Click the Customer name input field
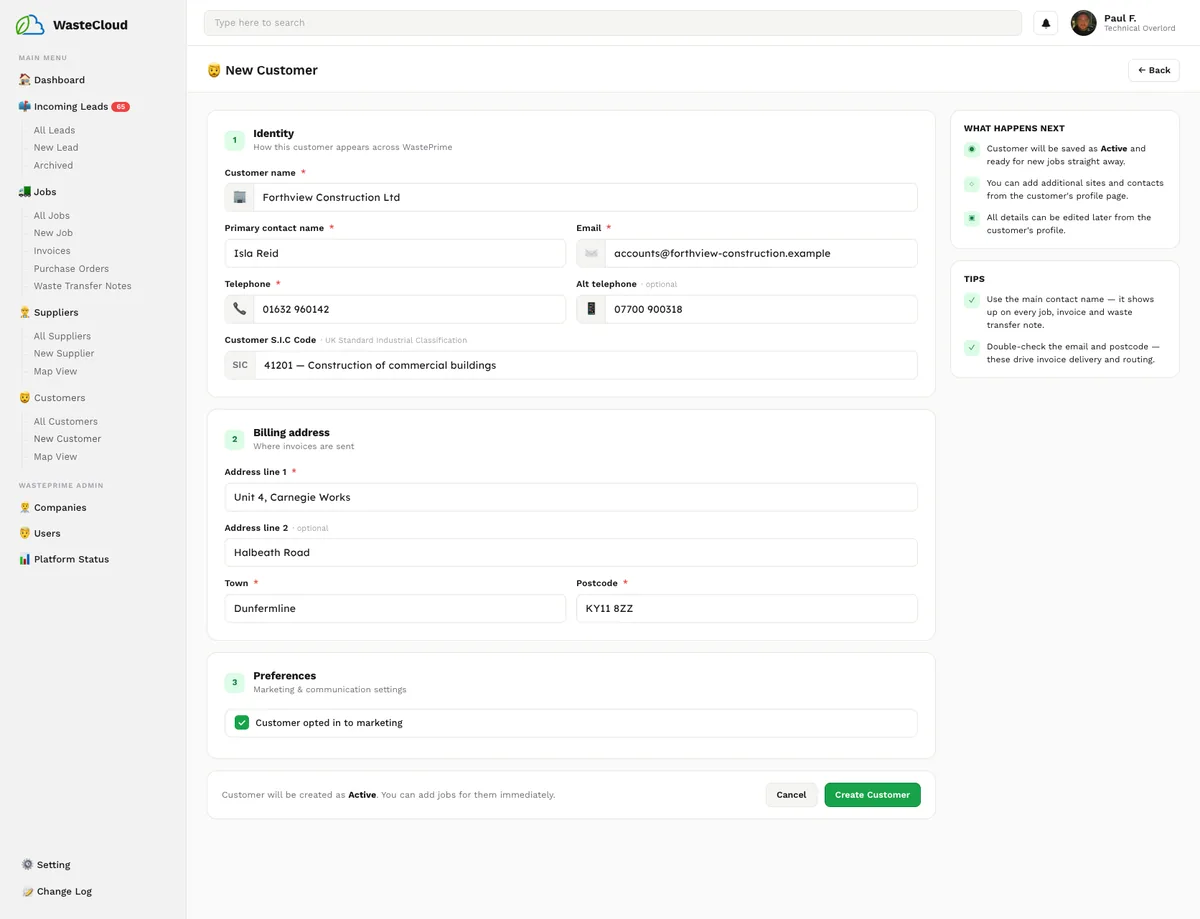The height and width of the screenshot is (919, 1200). coord(585,198)
